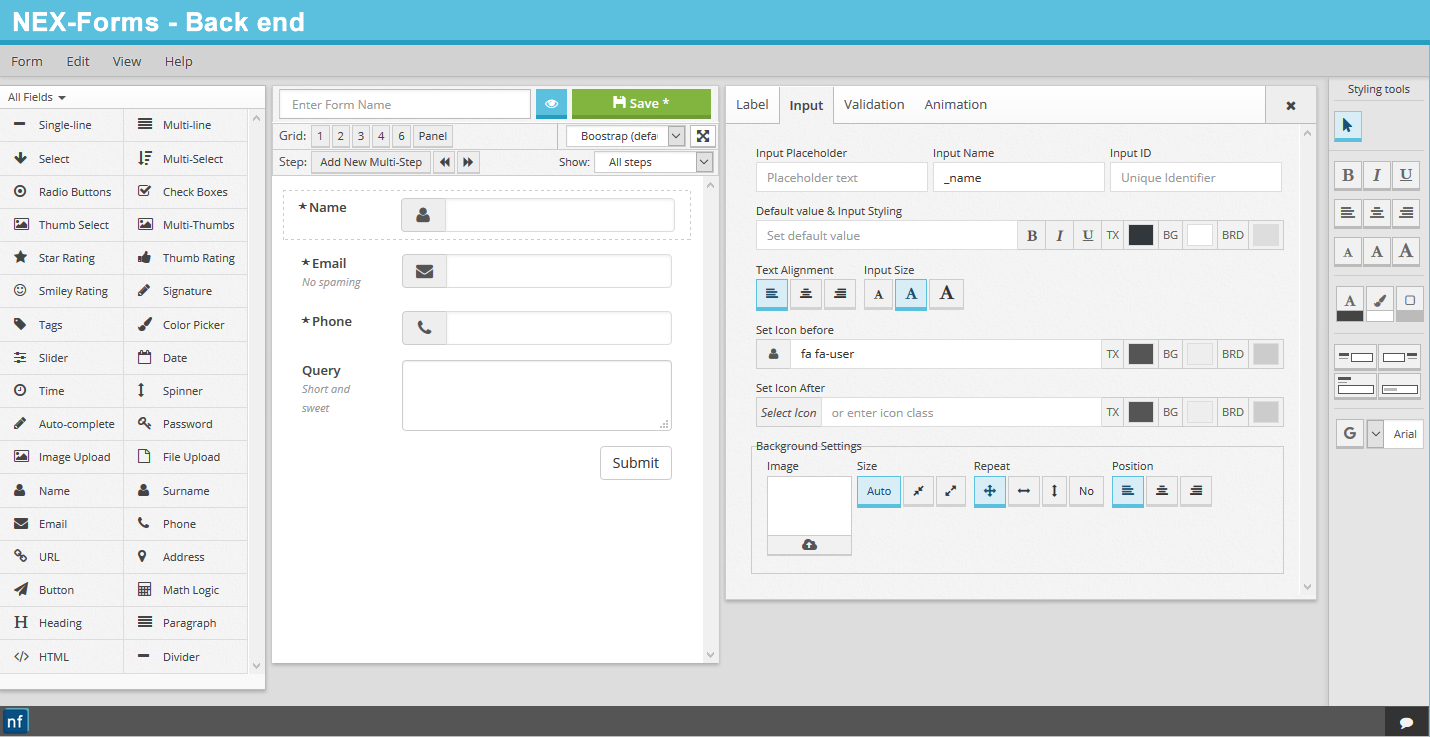The height and width of the screenshot is (737, 1430).
Task: Upload a background image with cloud icon
Action: click(809, 545)
